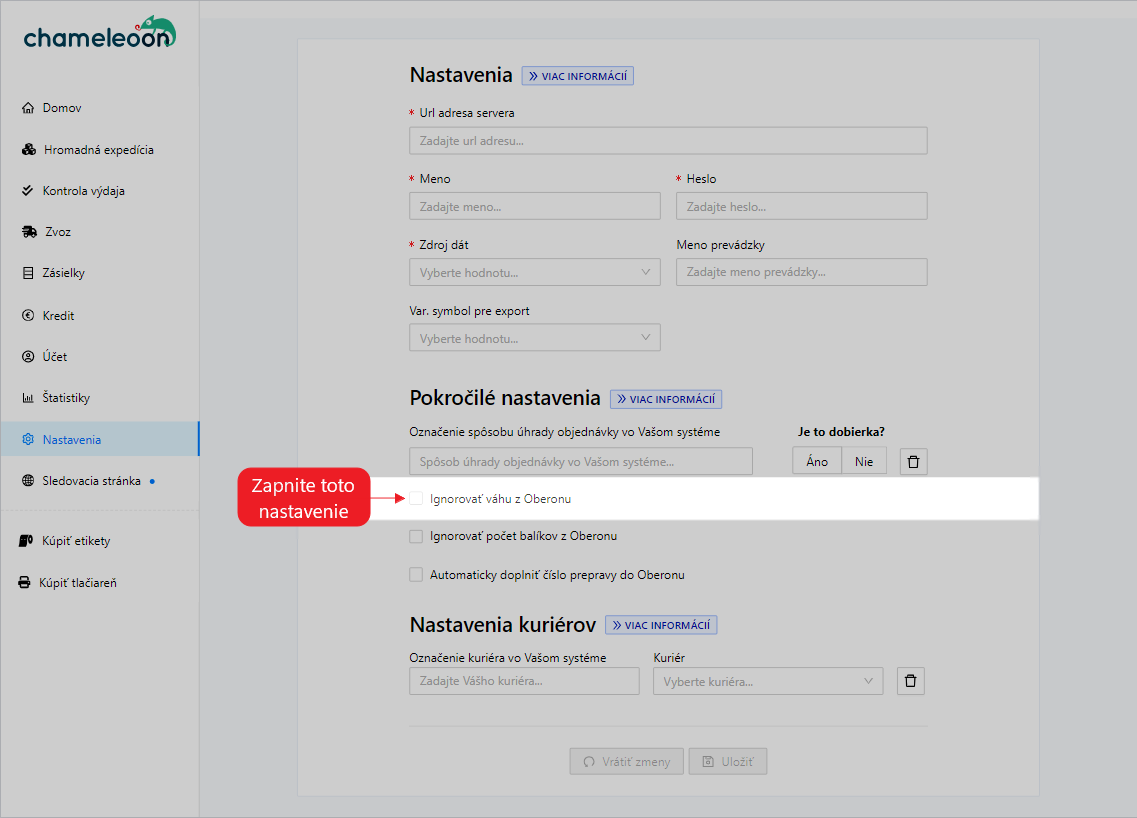Tick Ignorovať počet balíkov z Oberonu

(416, 536)
